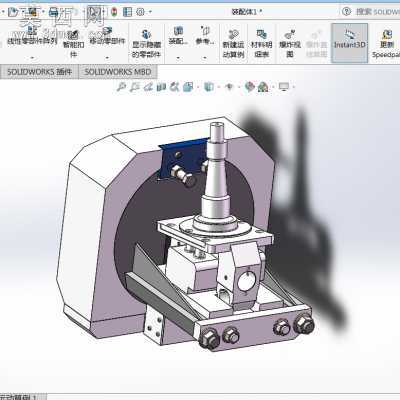Click 显示隐藏的零部件 show hidden components
Screen dimensions: 400x400
point(146,43)
